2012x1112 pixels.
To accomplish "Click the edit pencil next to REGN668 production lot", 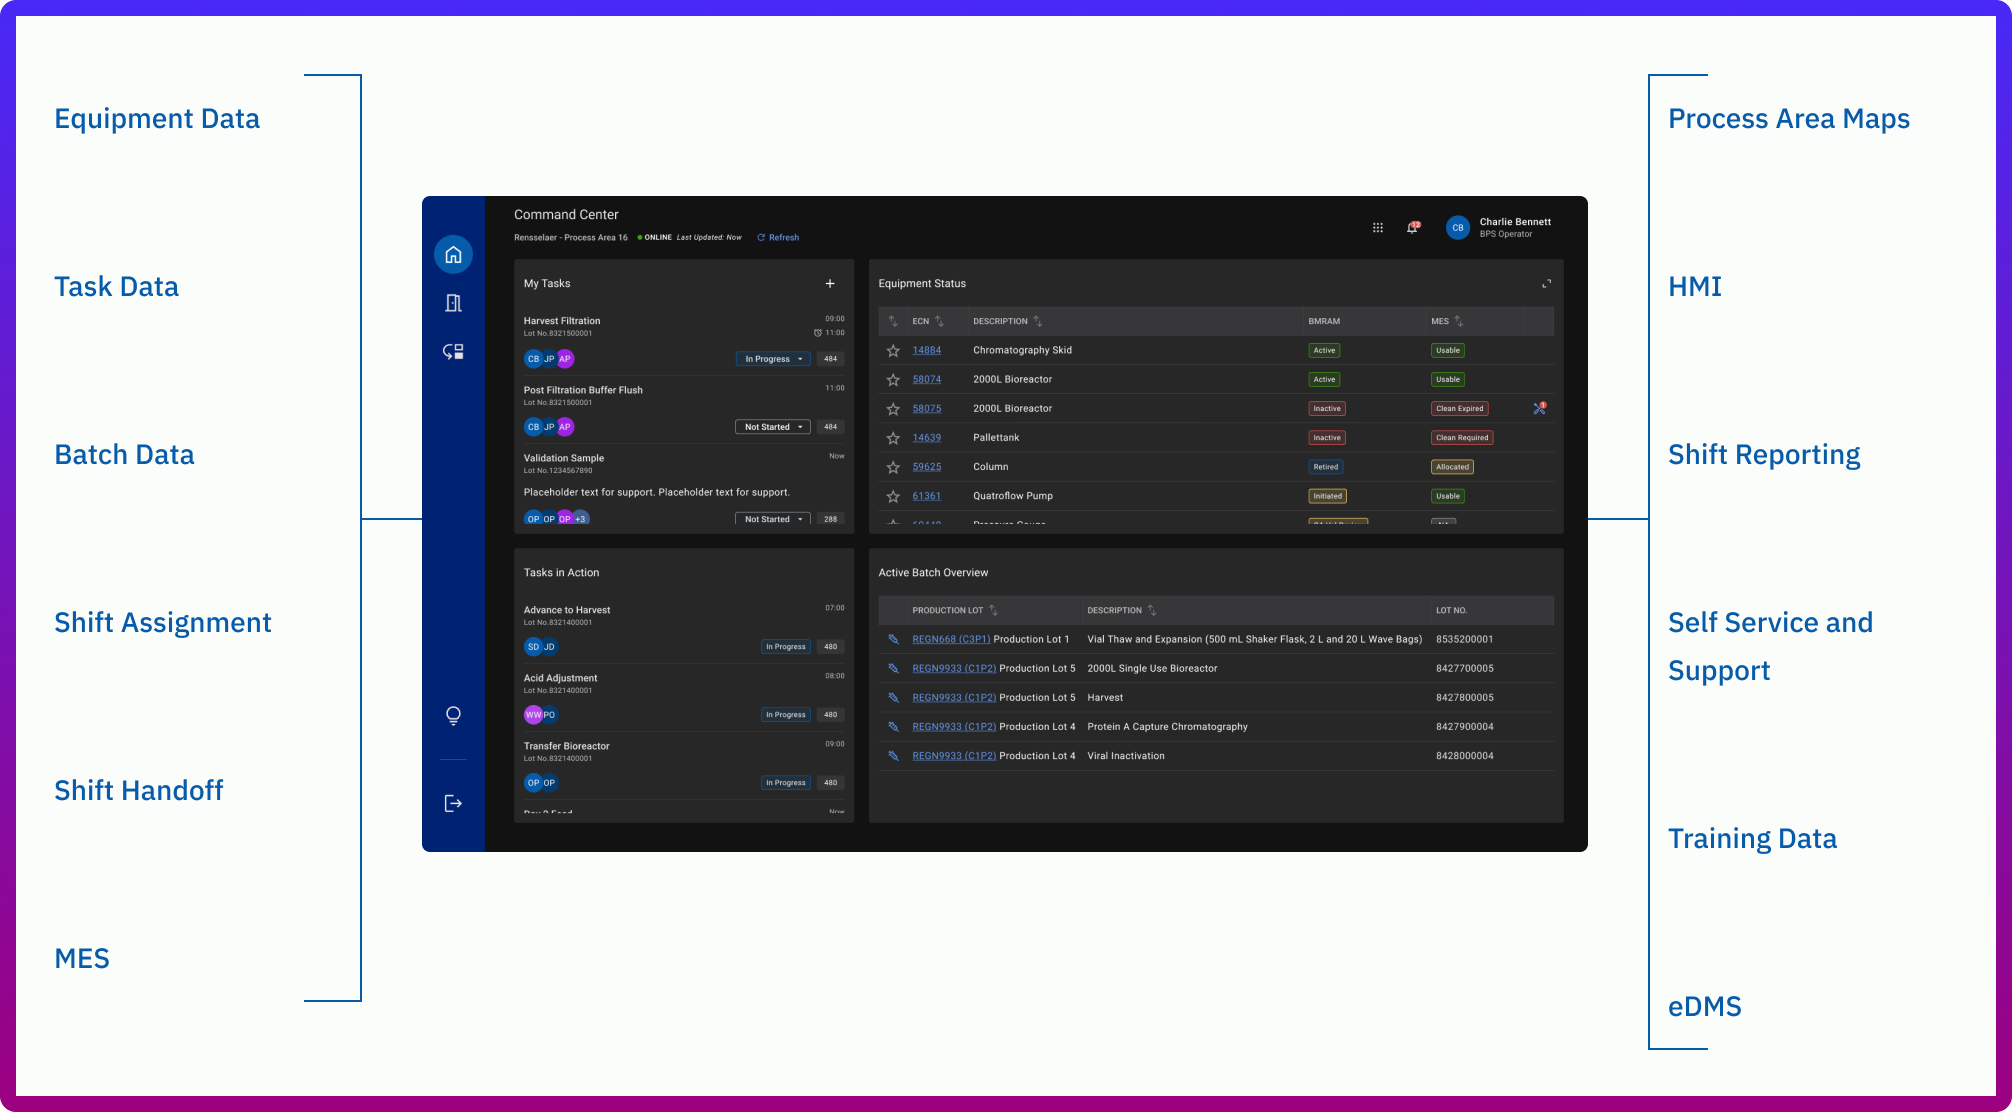I will coord(893,639).
